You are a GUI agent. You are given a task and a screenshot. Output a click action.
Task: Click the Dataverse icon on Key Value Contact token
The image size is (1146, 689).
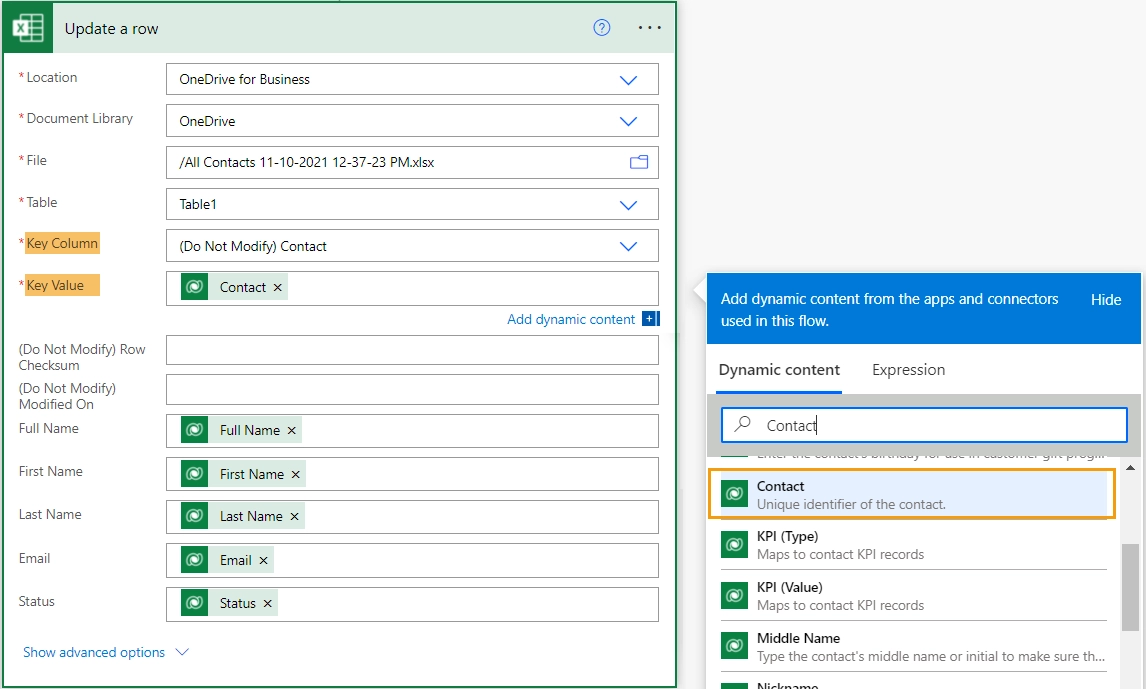(x=194, y=287)
